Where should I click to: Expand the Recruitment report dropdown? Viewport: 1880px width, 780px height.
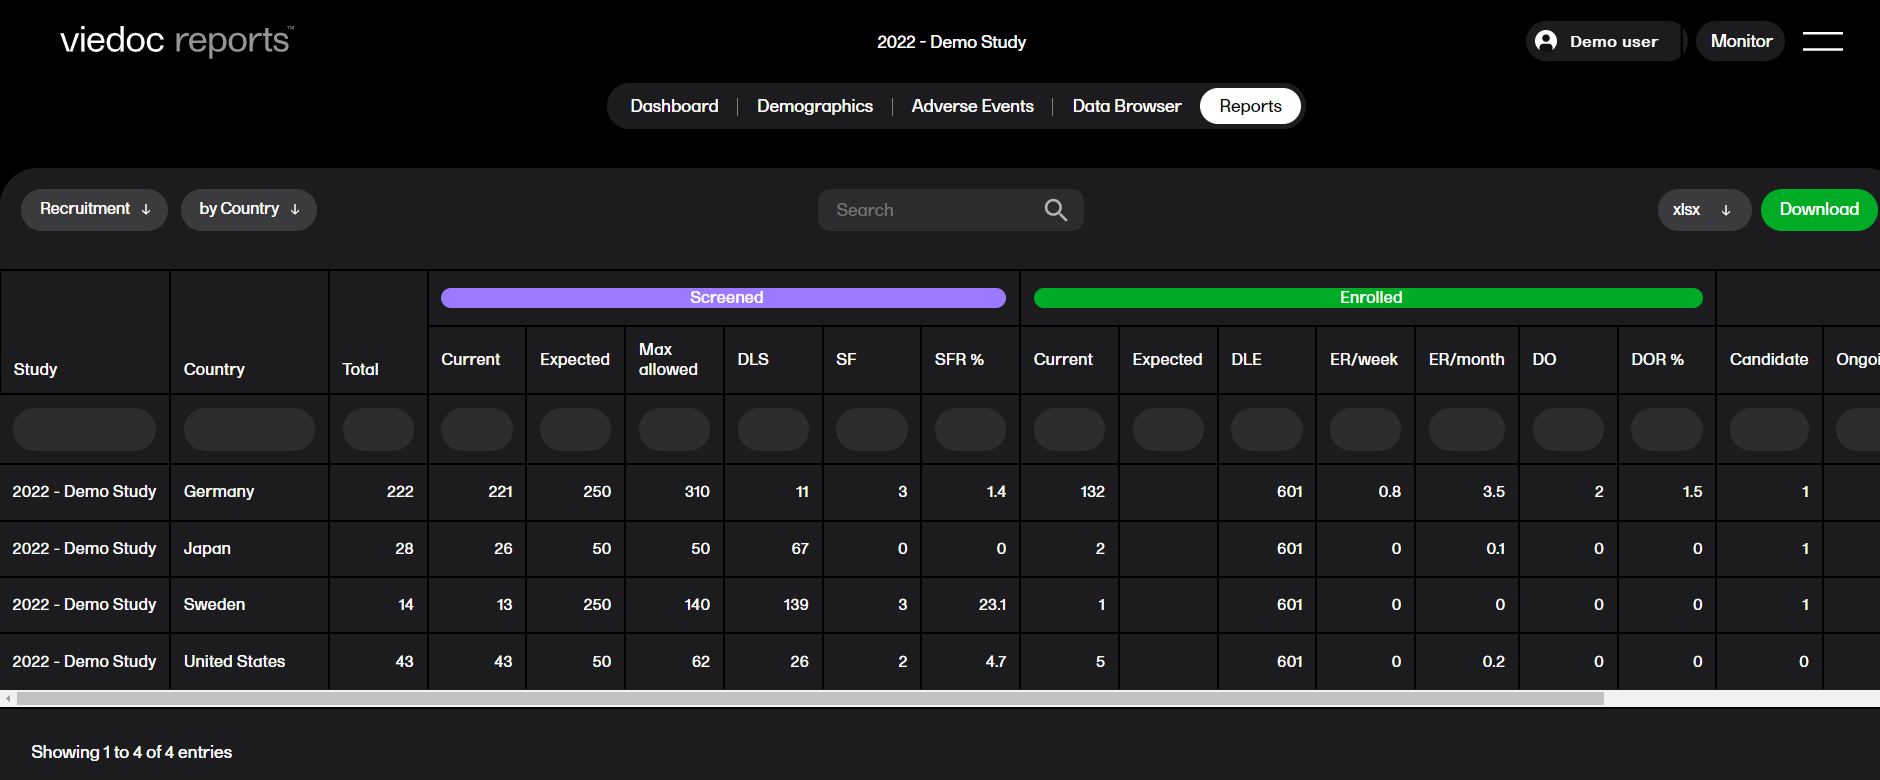click(x=94, y=210)
